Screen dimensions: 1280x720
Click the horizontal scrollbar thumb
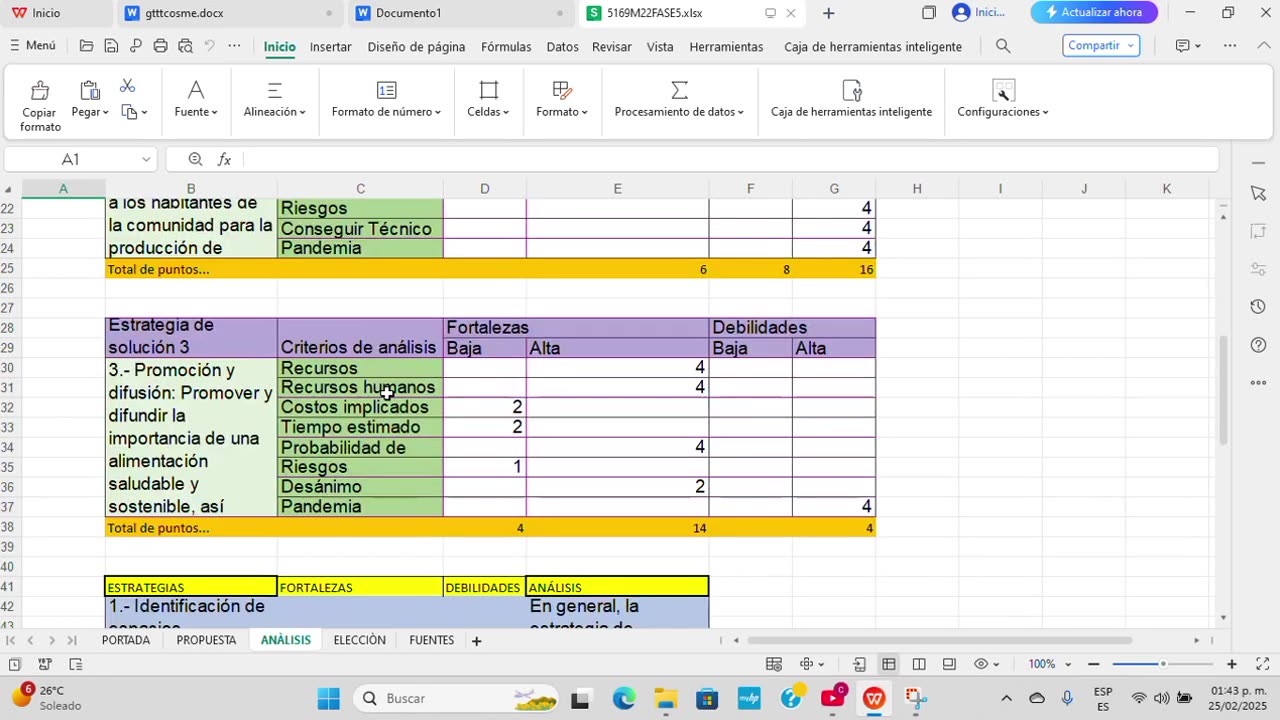939,640
